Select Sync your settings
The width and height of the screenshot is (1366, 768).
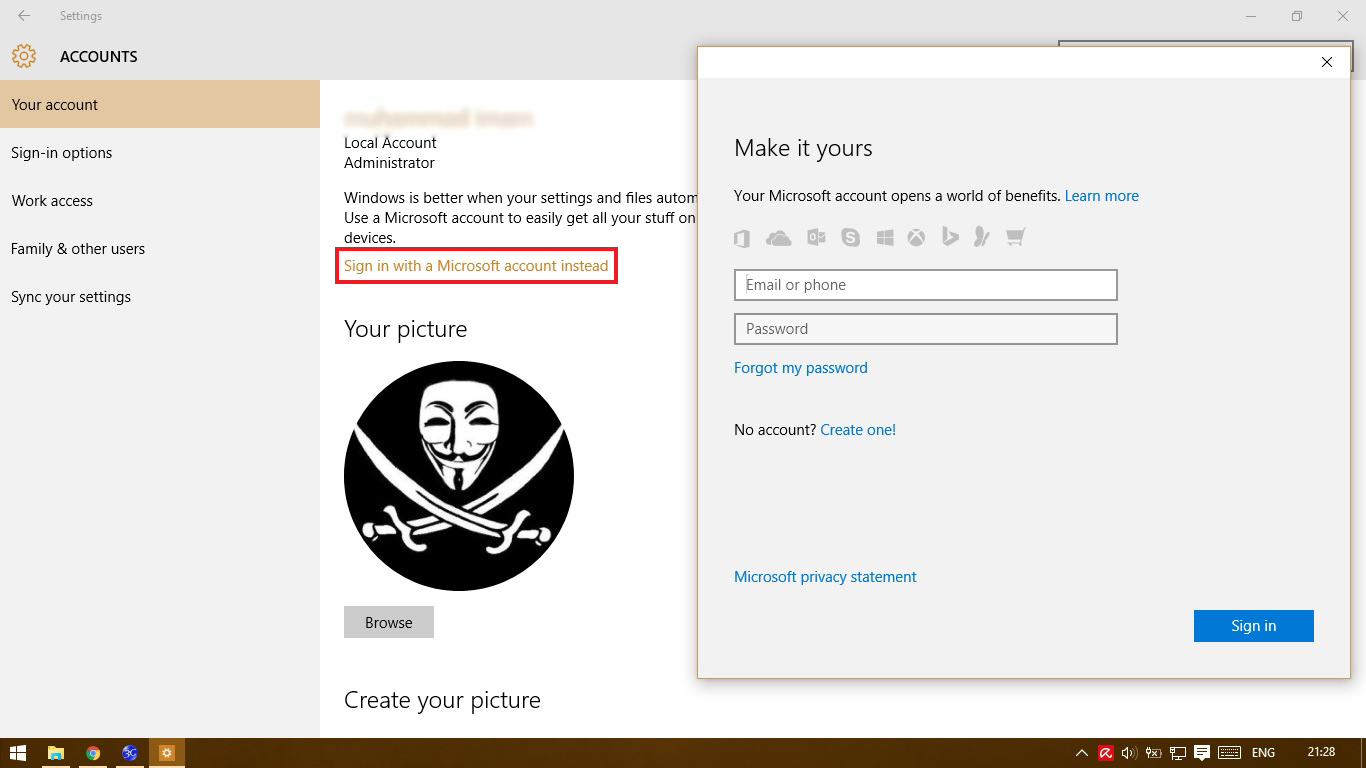pos(70,296)
